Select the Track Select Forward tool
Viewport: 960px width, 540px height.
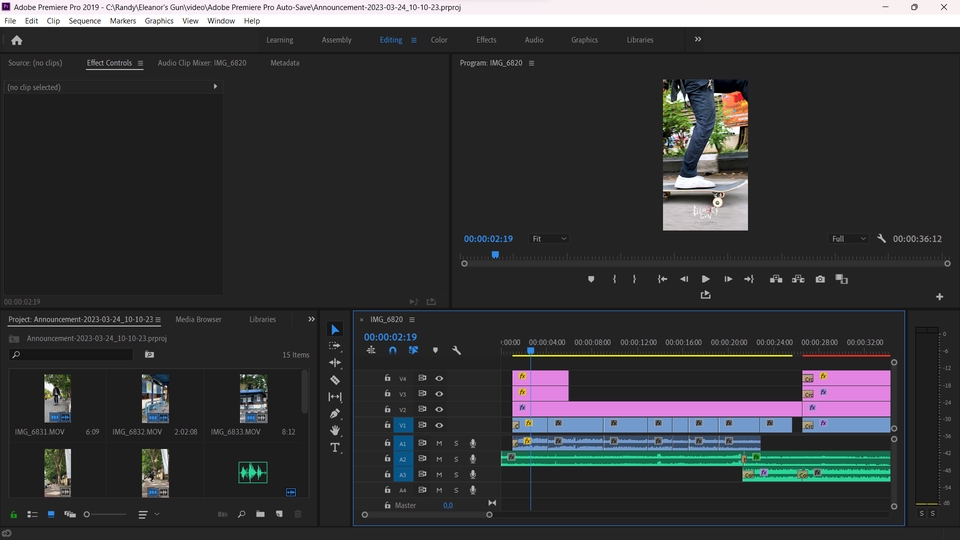click(x=335, y=346)
